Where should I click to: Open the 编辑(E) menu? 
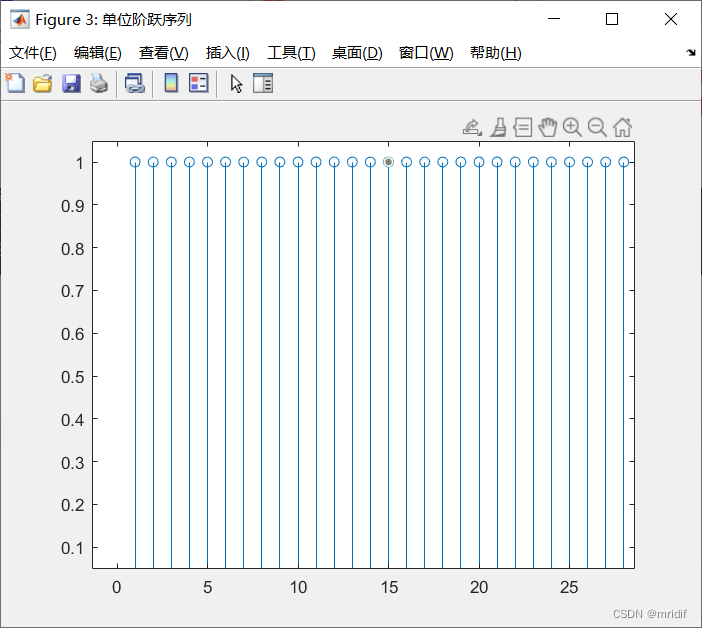98,53
